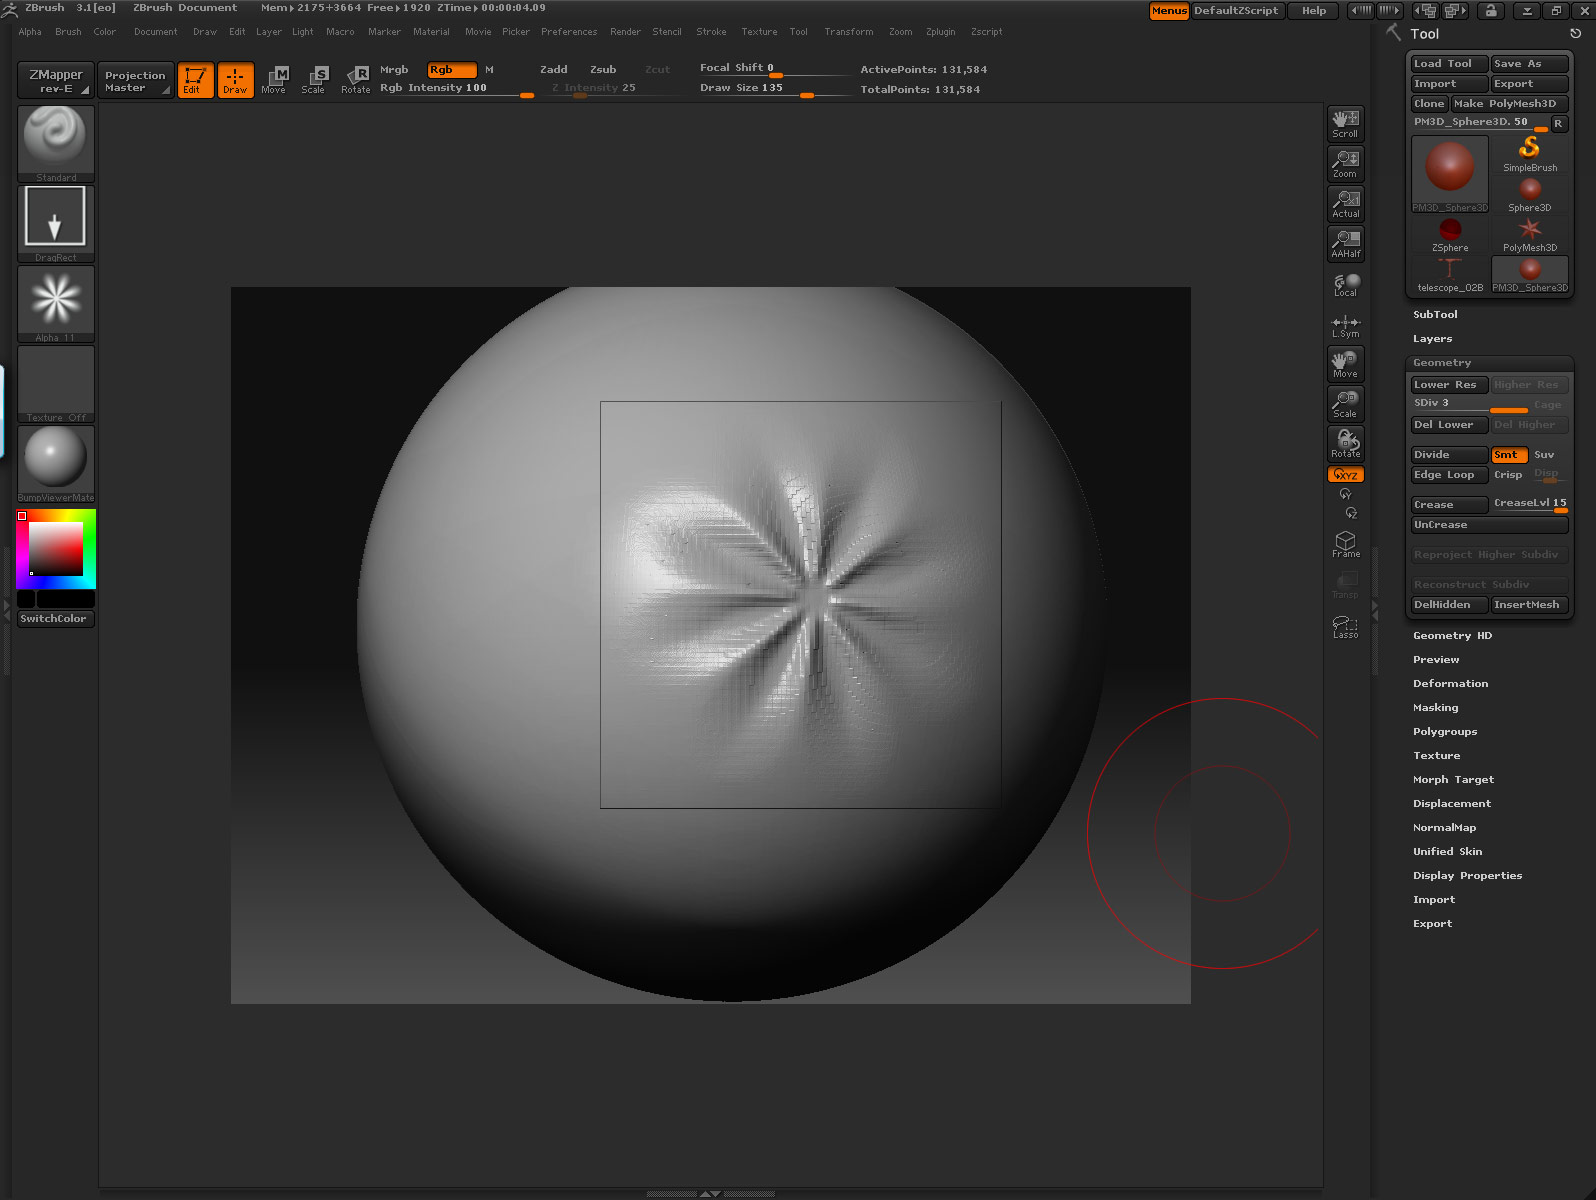
Task: Select the Scale transform icon in top toolbar
Action: click(314, 79)
